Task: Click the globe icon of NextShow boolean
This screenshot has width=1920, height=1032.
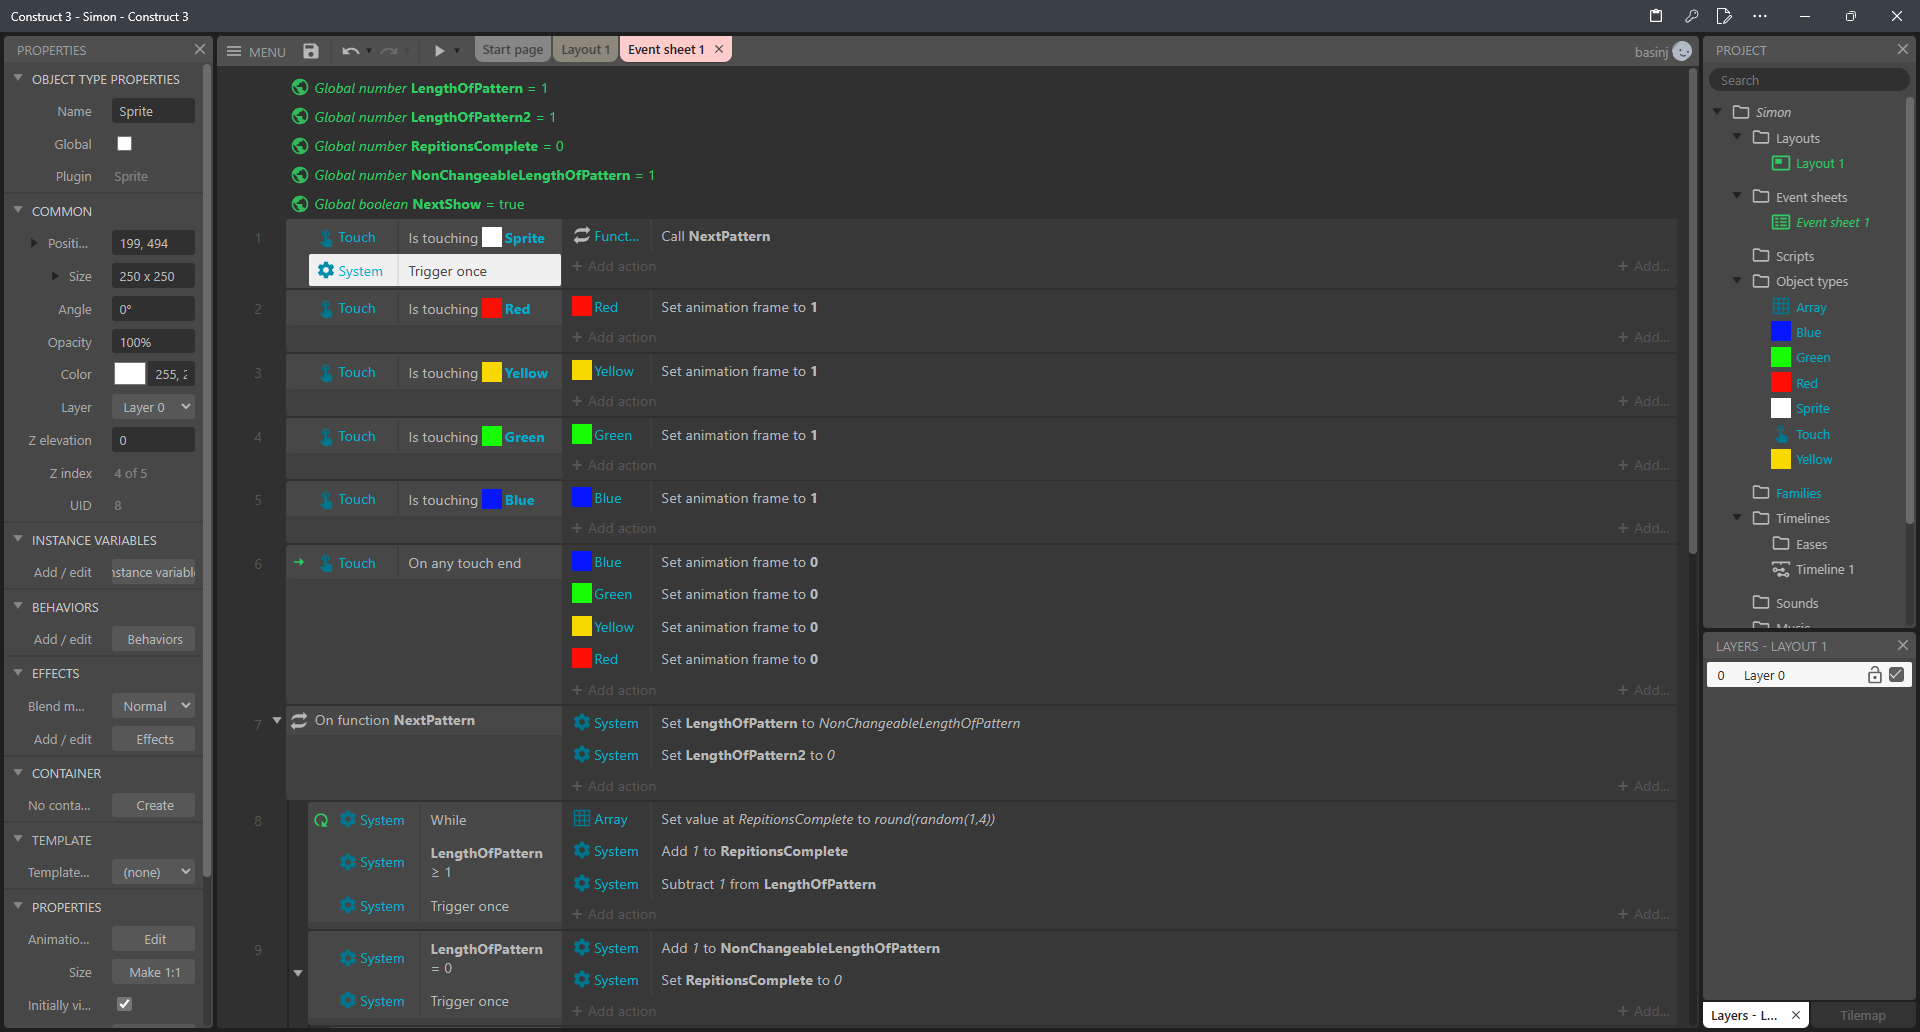Action: click(x=300, y=204)
